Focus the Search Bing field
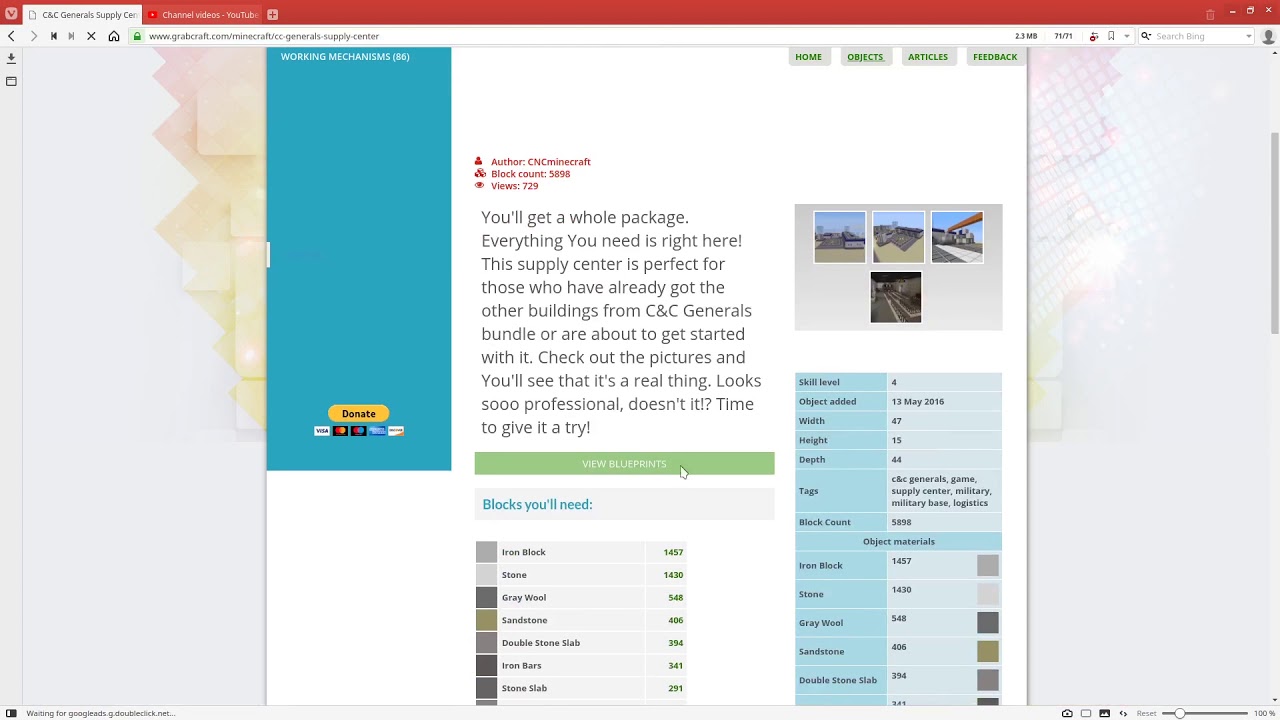The width and height of the screenshot is (1280, 720). tap(1198, 36)
